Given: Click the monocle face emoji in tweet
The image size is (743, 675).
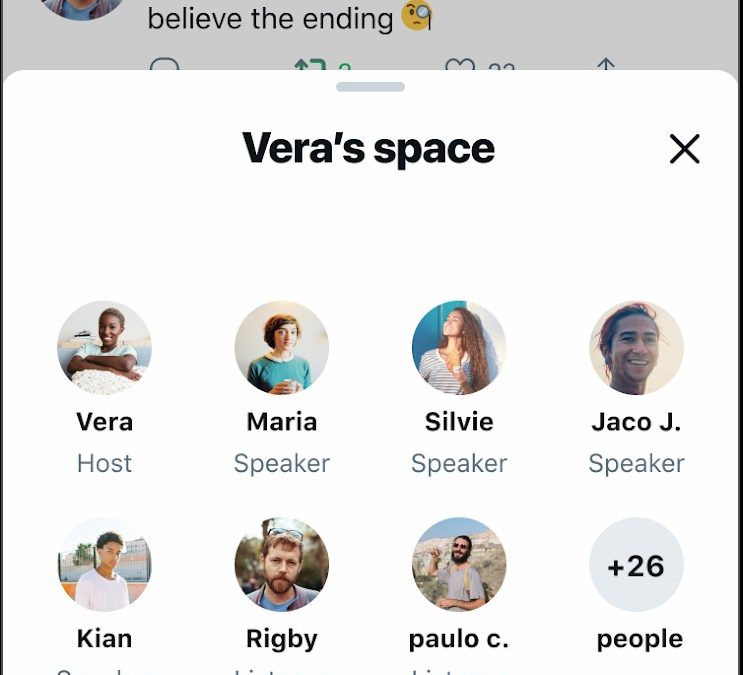Looking at the screenshot, I should coord(416,17).
